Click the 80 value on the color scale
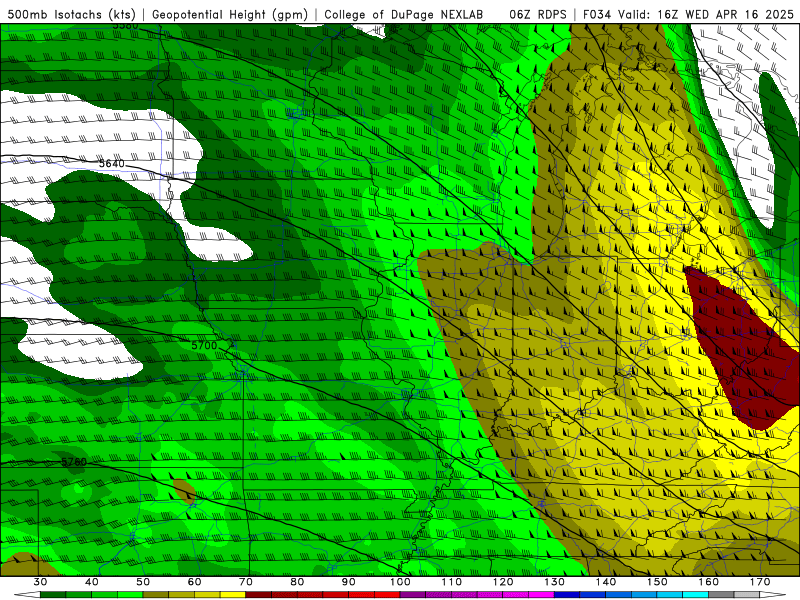Screen dimensions: 800x600 297,582
